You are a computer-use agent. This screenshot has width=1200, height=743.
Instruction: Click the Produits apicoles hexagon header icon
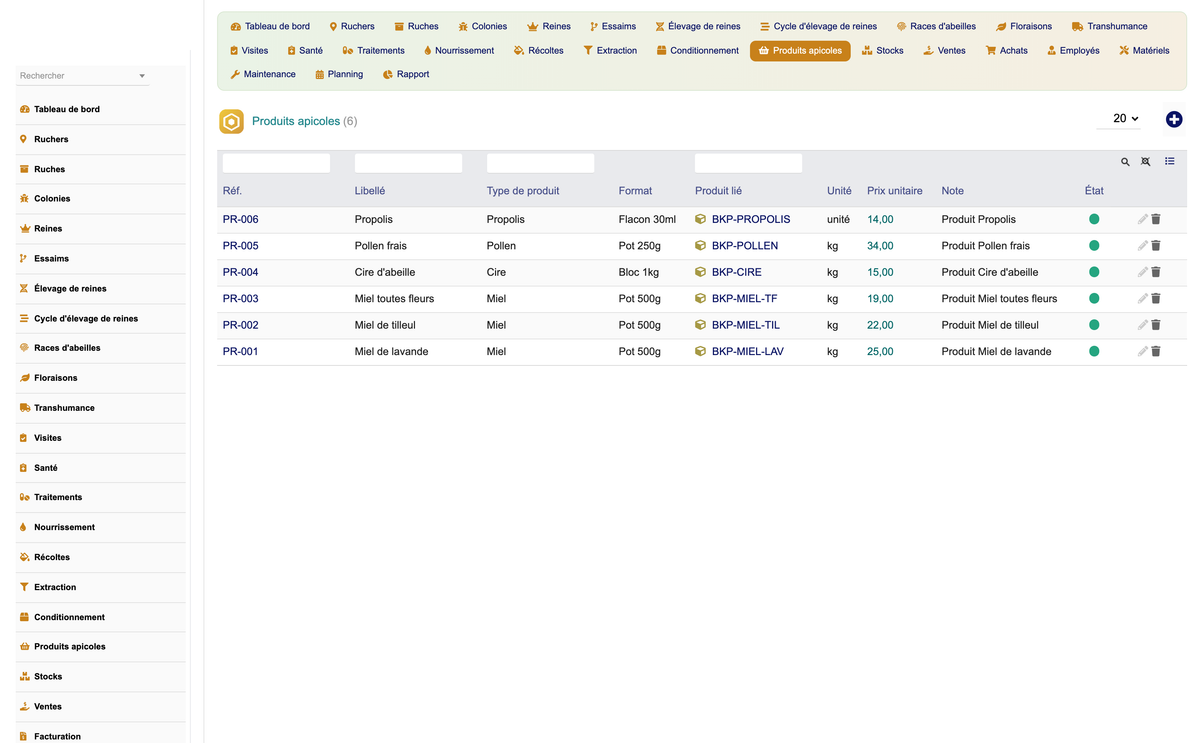(x=231, y=121)
